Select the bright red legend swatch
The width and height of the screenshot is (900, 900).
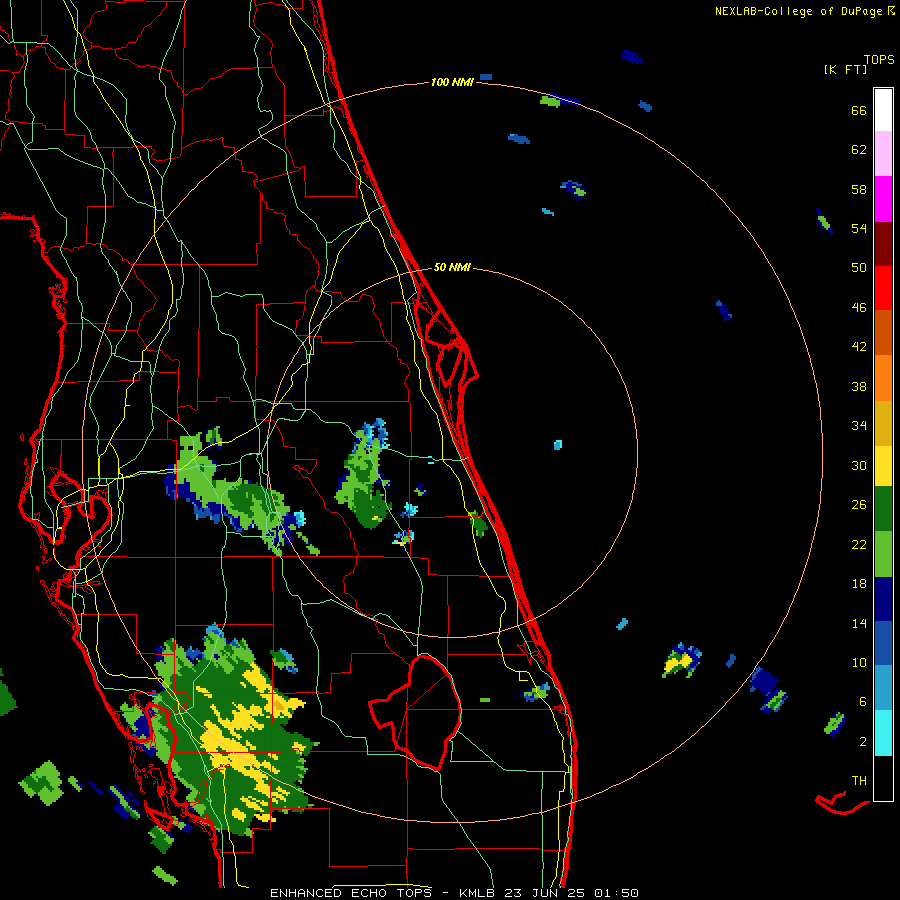point(883,288)
